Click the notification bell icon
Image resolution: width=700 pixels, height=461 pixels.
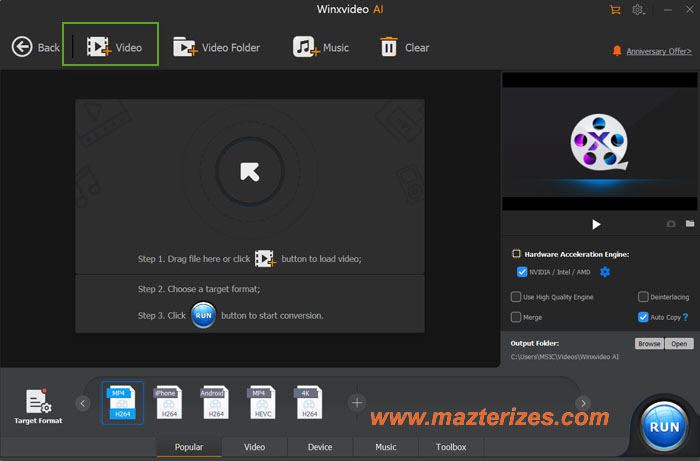point(617,50)
